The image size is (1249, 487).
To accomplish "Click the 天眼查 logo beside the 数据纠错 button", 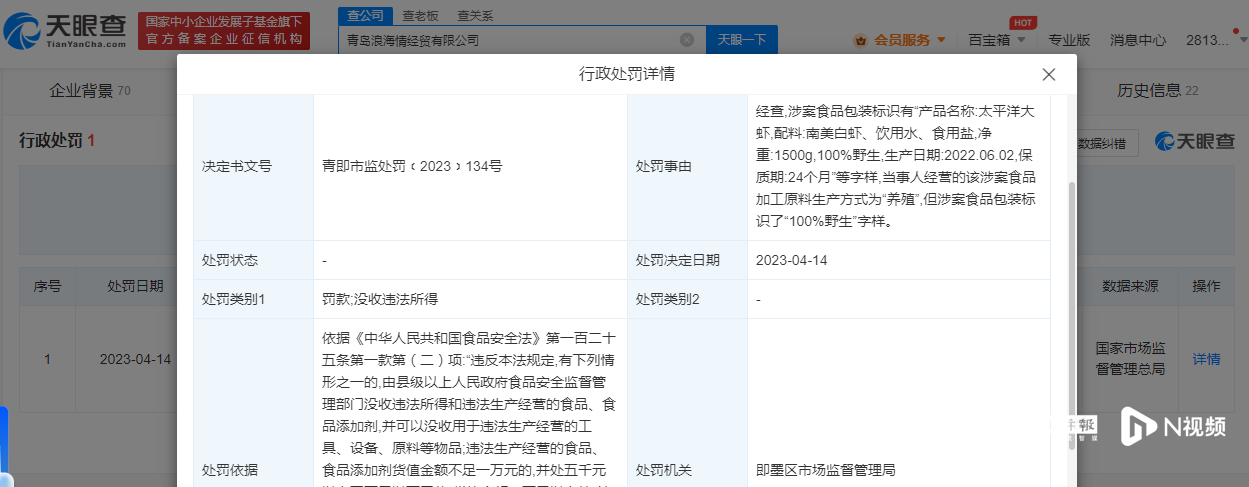I will click(x=1194, y=142).
